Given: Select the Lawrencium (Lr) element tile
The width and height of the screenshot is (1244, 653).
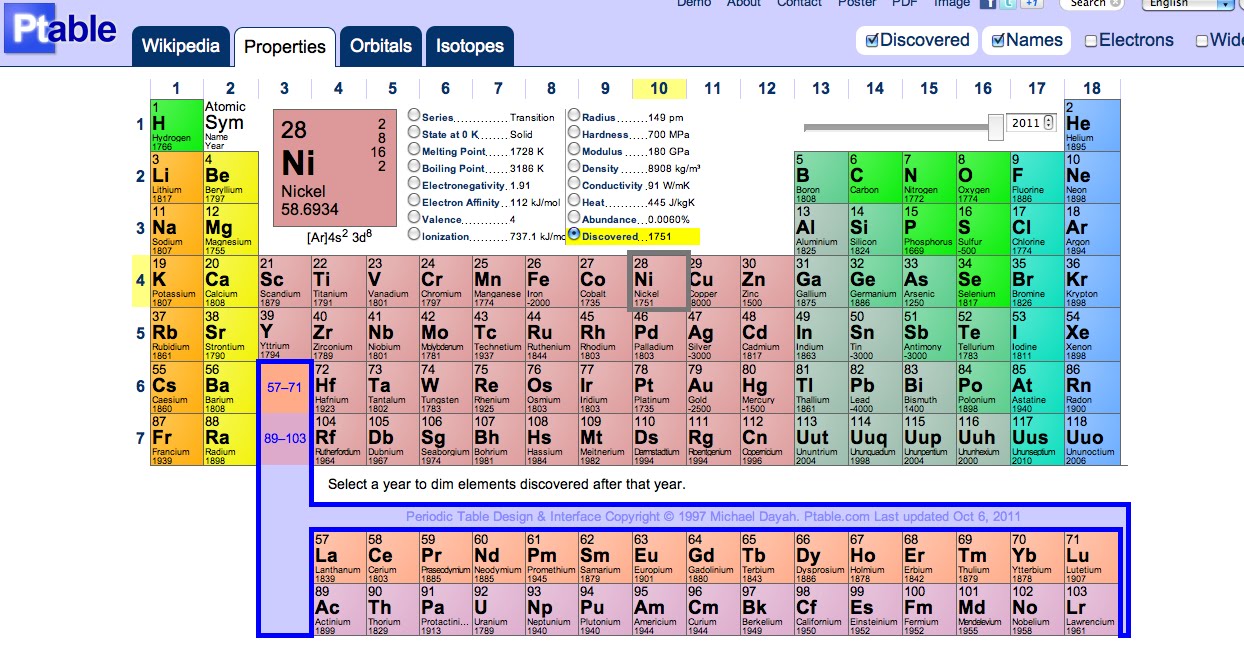Looking at the screenshot, I should point(1091,608).
